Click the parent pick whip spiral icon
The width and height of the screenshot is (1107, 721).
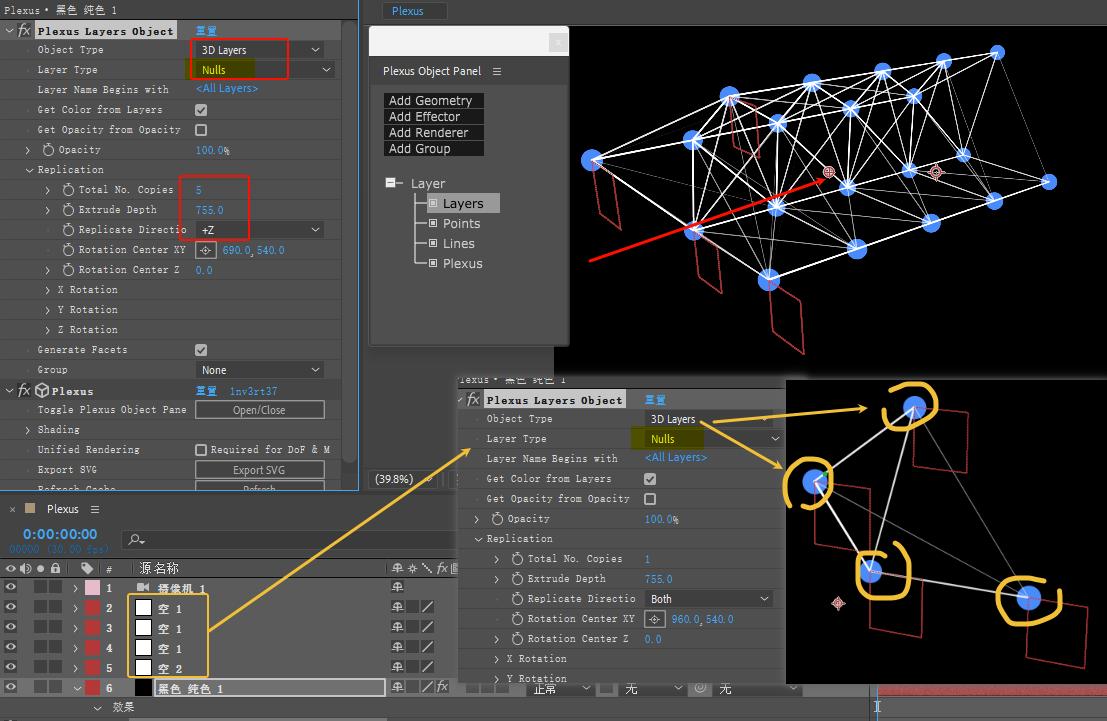700,688
